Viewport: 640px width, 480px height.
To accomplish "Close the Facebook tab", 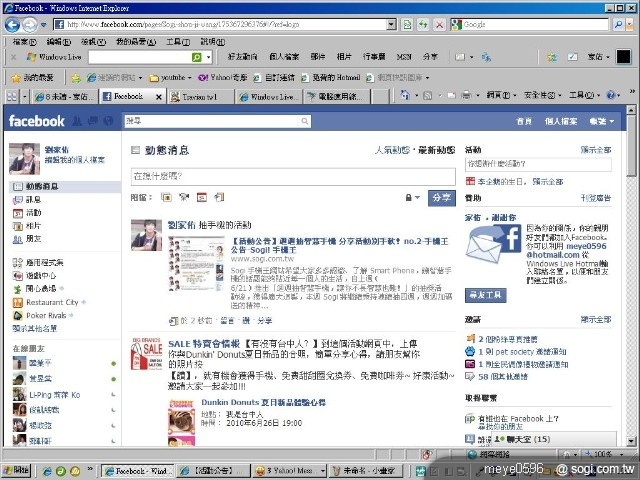I will 159,97.
